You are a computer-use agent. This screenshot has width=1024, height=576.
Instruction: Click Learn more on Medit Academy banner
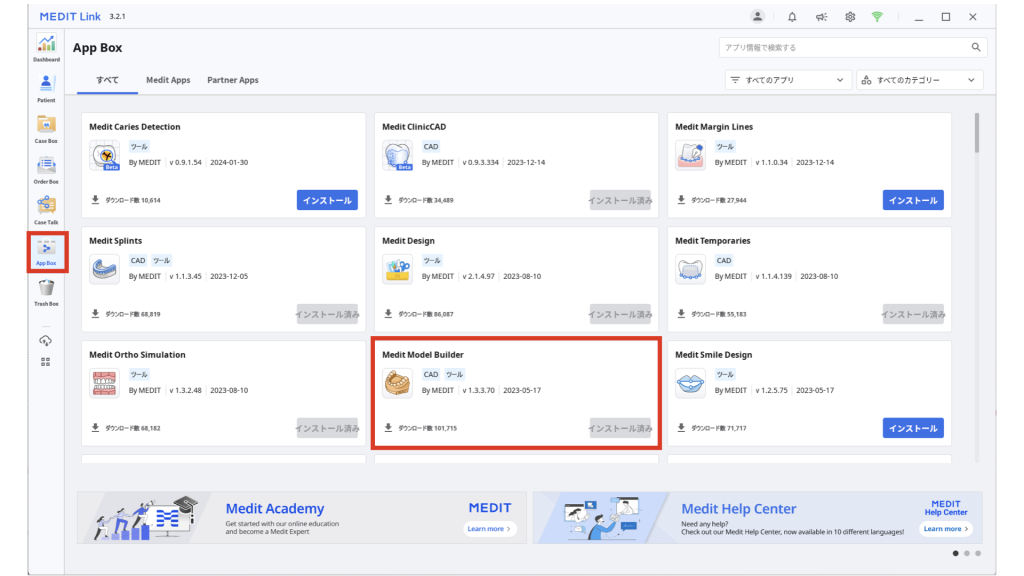pos(489,528)
